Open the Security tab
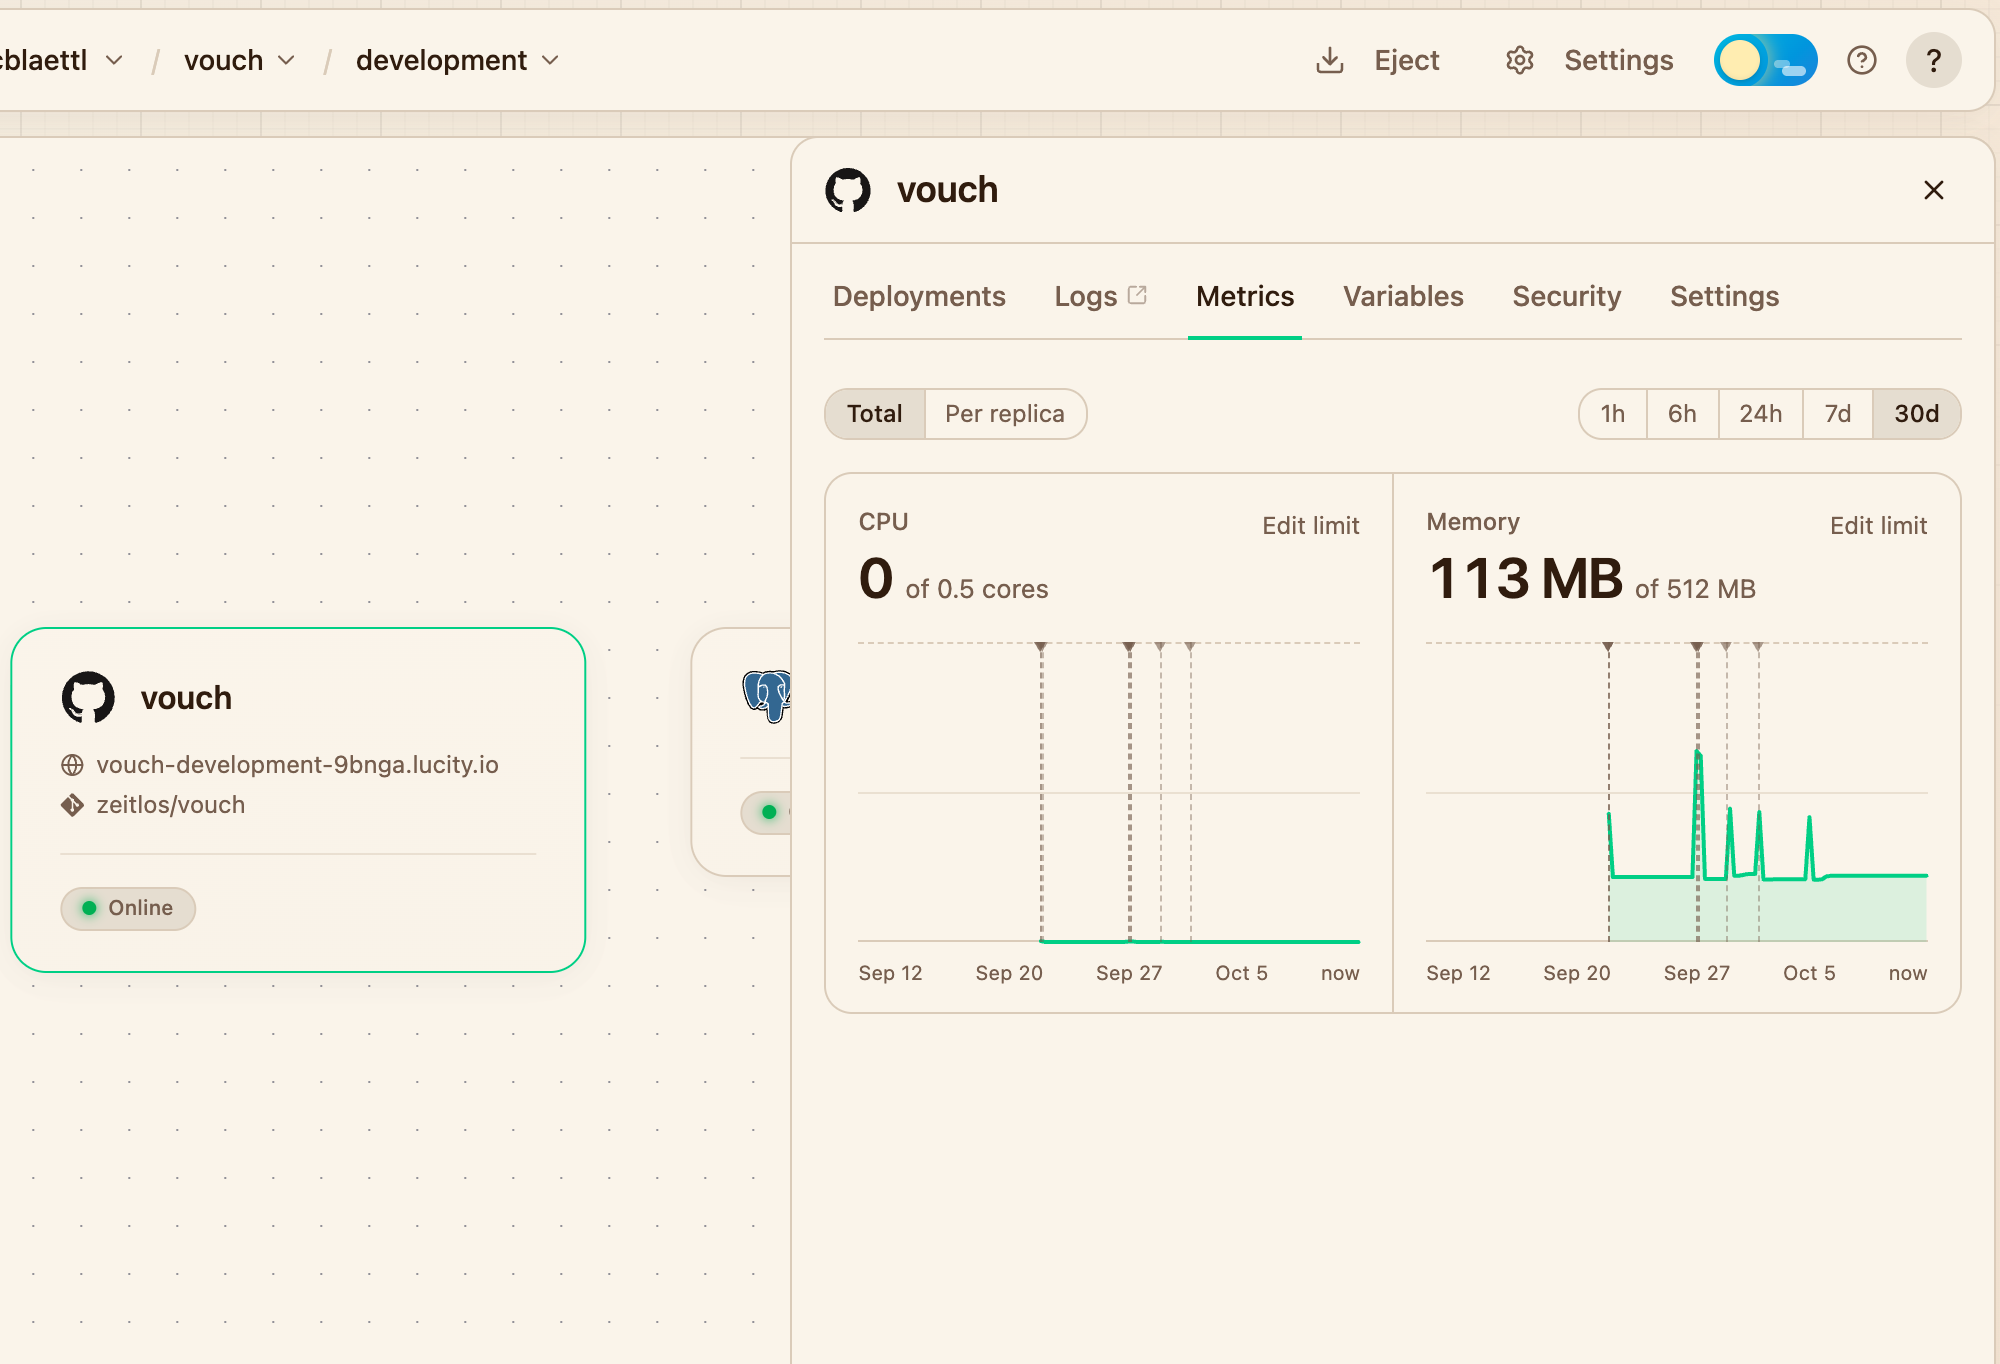 click(x=1566, y=296)
